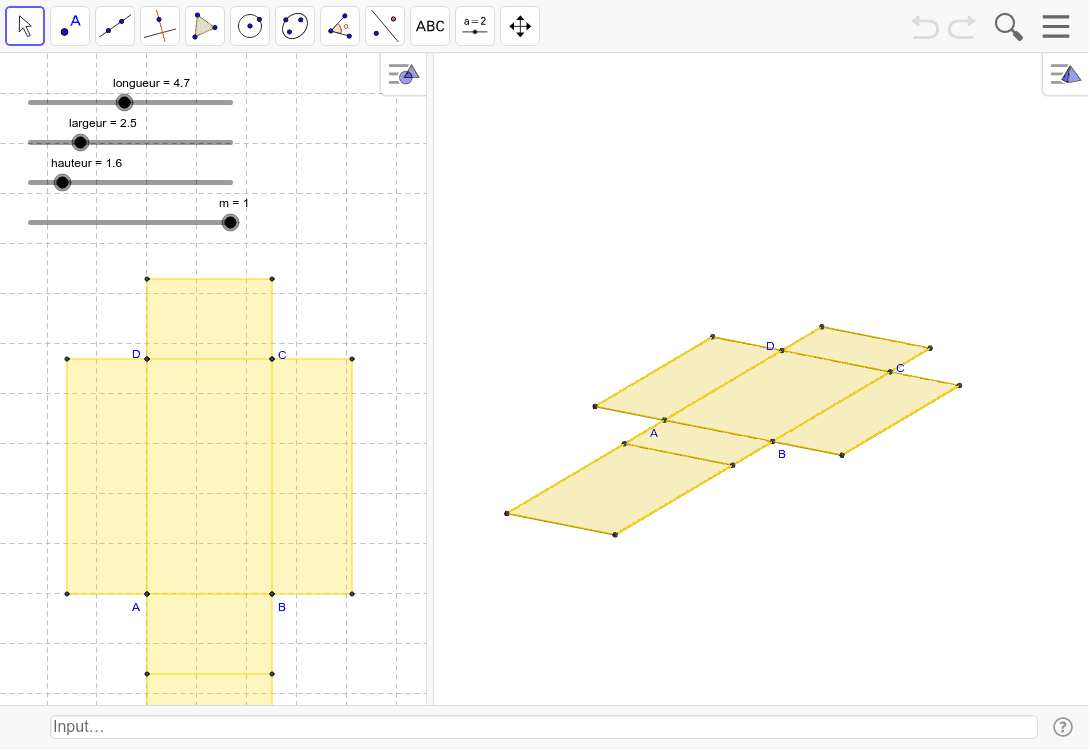Select the Polygon tool
This screenshot has height=750, width=1090.
(205, 26)
